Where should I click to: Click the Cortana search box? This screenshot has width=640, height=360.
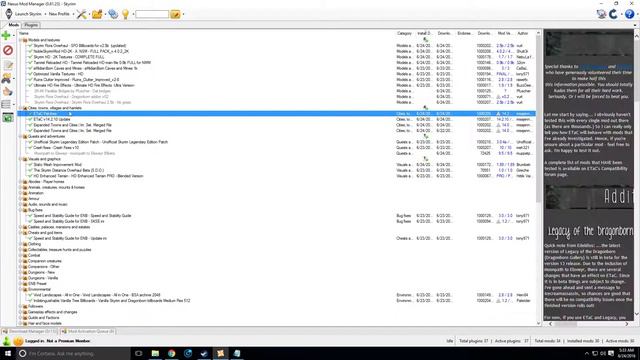(x=73, y=353)
